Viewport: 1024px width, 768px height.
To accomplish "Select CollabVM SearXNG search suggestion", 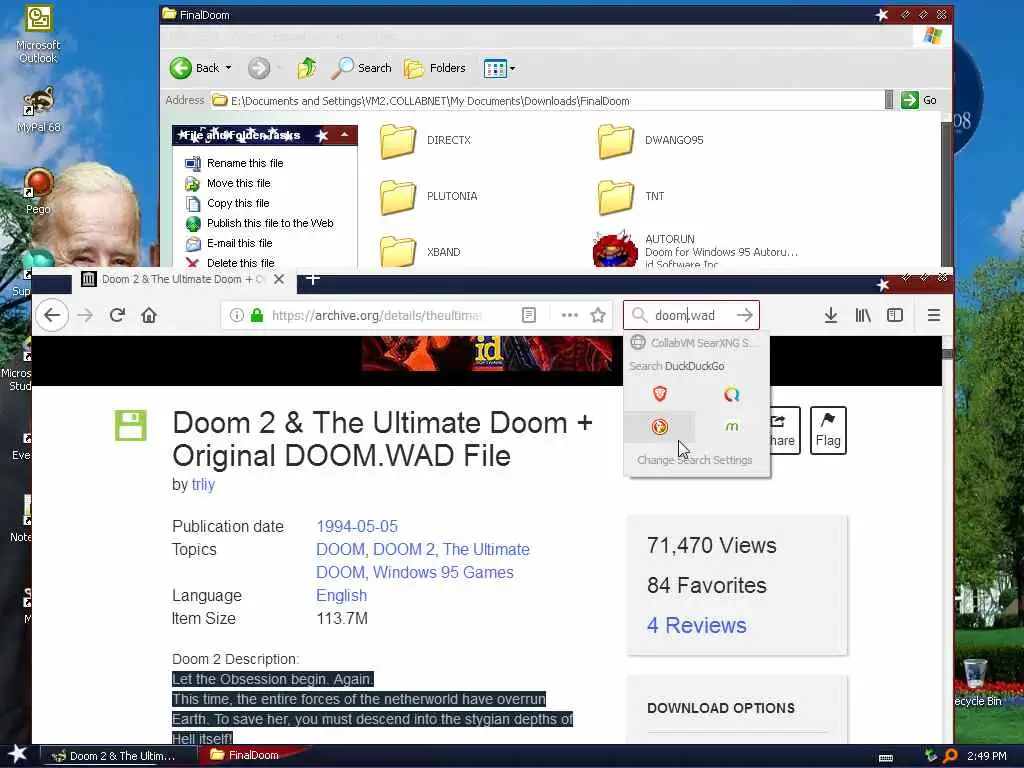I will point(697,343).
